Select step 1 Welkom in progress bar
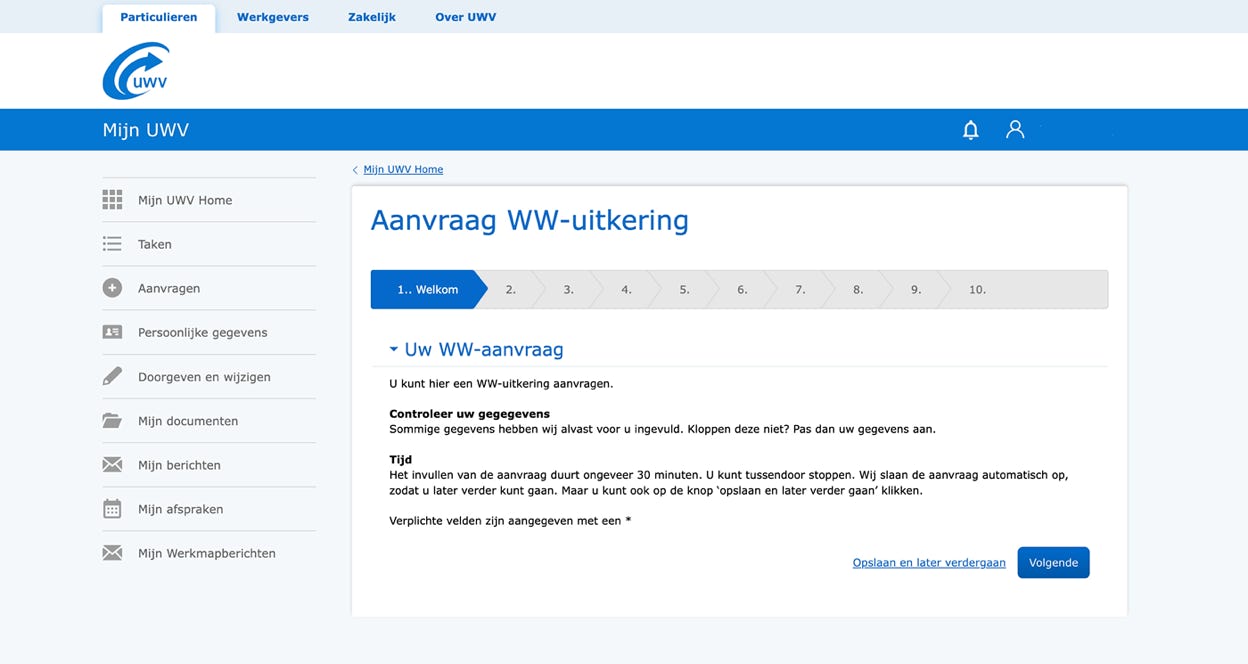Image resolution: width=1248 pixels, height=664 pixels. pos(428,289)
